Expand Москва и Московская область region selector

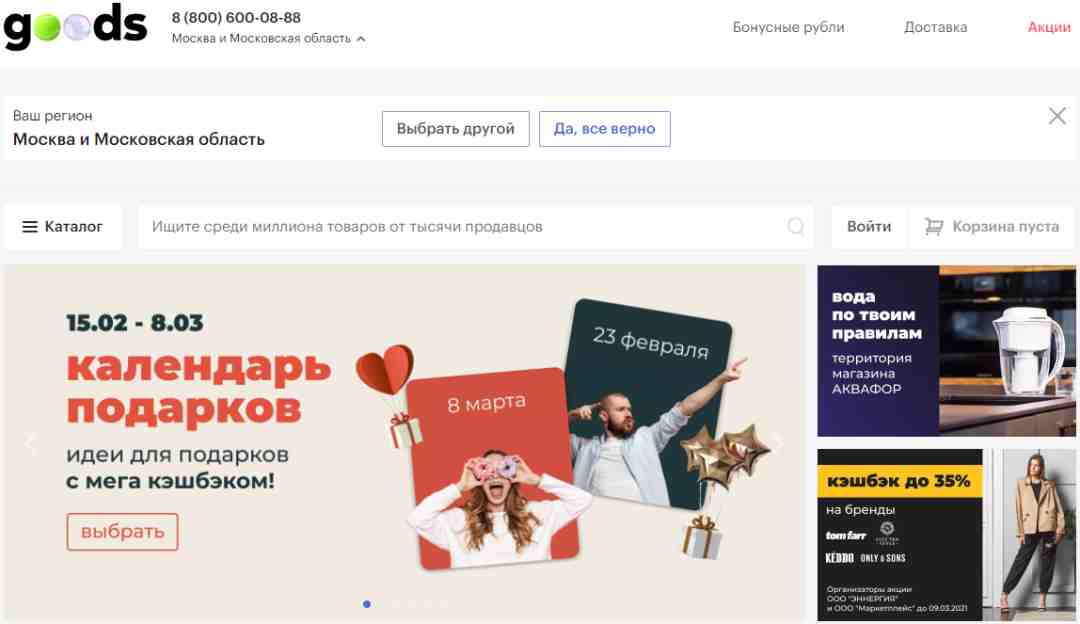[x=269, y=39]
